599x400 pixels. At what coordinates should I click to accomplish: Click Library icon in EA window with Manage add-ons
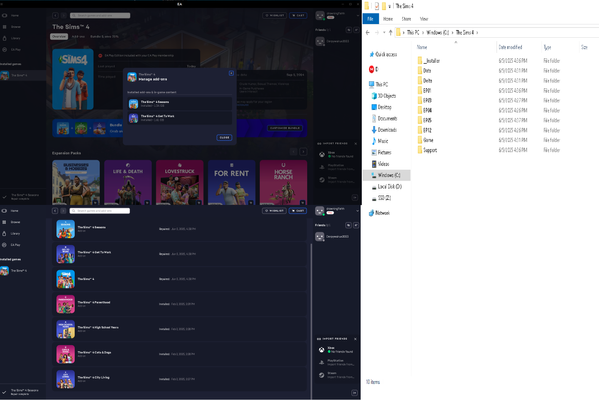click(x=5, y=38)
